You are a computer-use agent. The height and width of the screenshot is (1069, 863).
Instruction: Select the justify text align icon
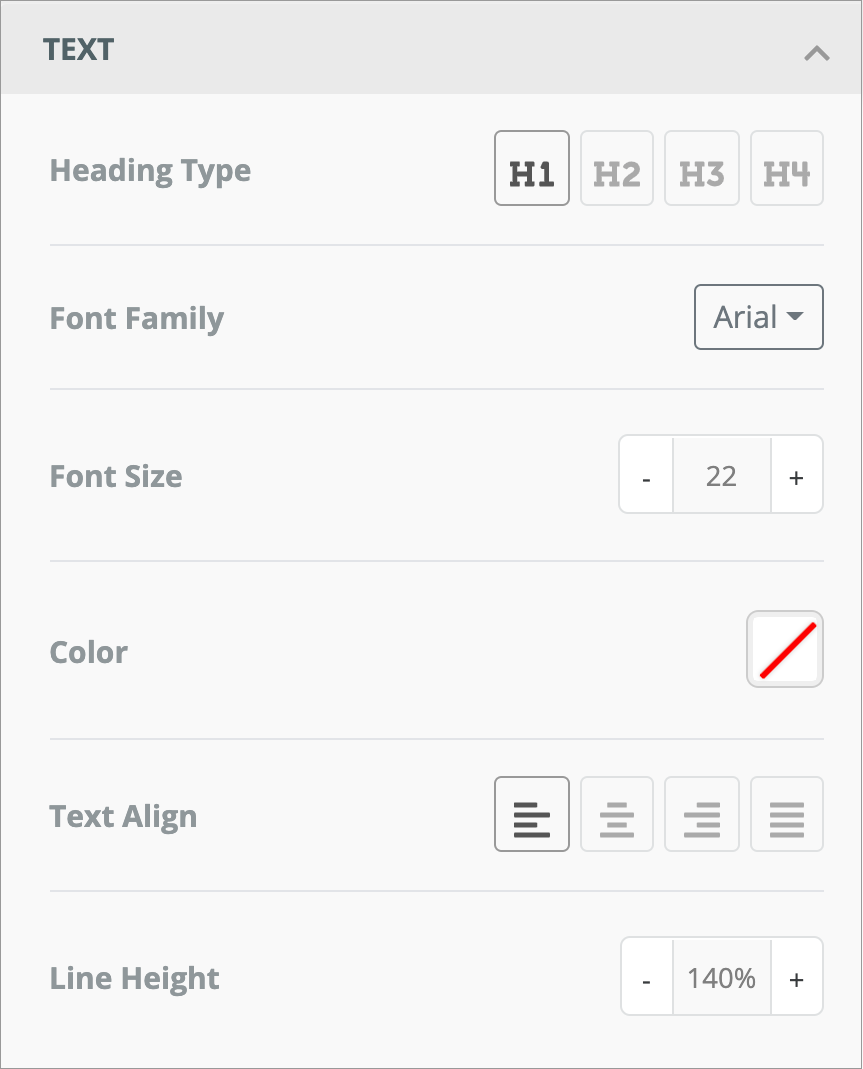coord(787,814)
